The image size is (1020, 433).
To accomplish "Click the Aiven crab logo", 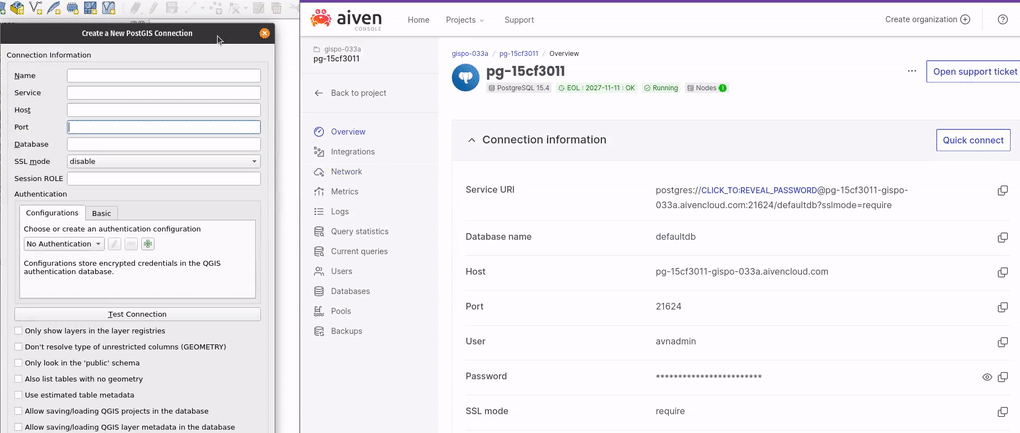I will (x=321, y=19).
